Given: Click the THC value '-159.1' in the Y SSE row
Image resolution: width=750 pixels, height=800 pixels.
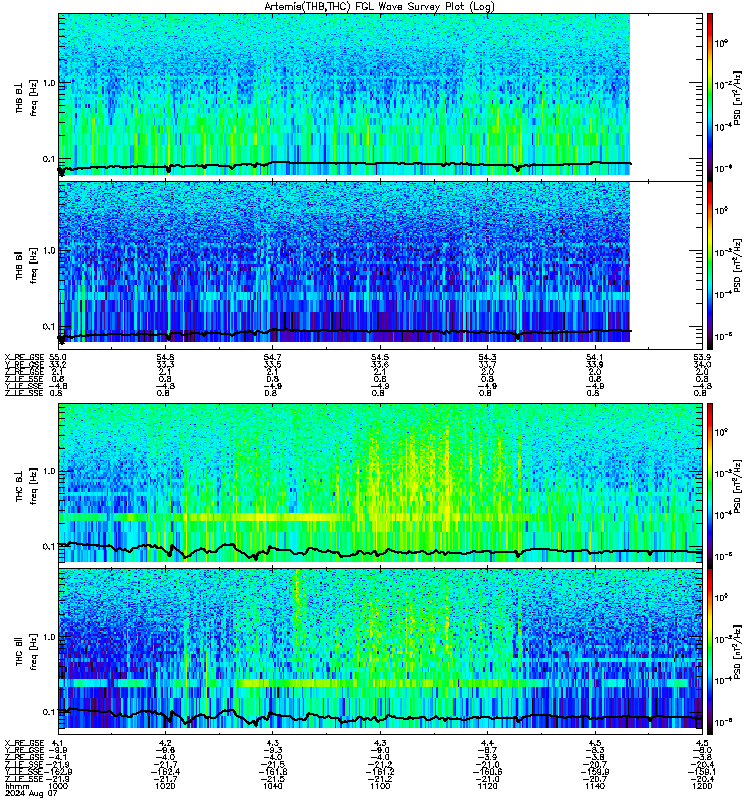Looking at the screenshot, I should coord(702,772).
